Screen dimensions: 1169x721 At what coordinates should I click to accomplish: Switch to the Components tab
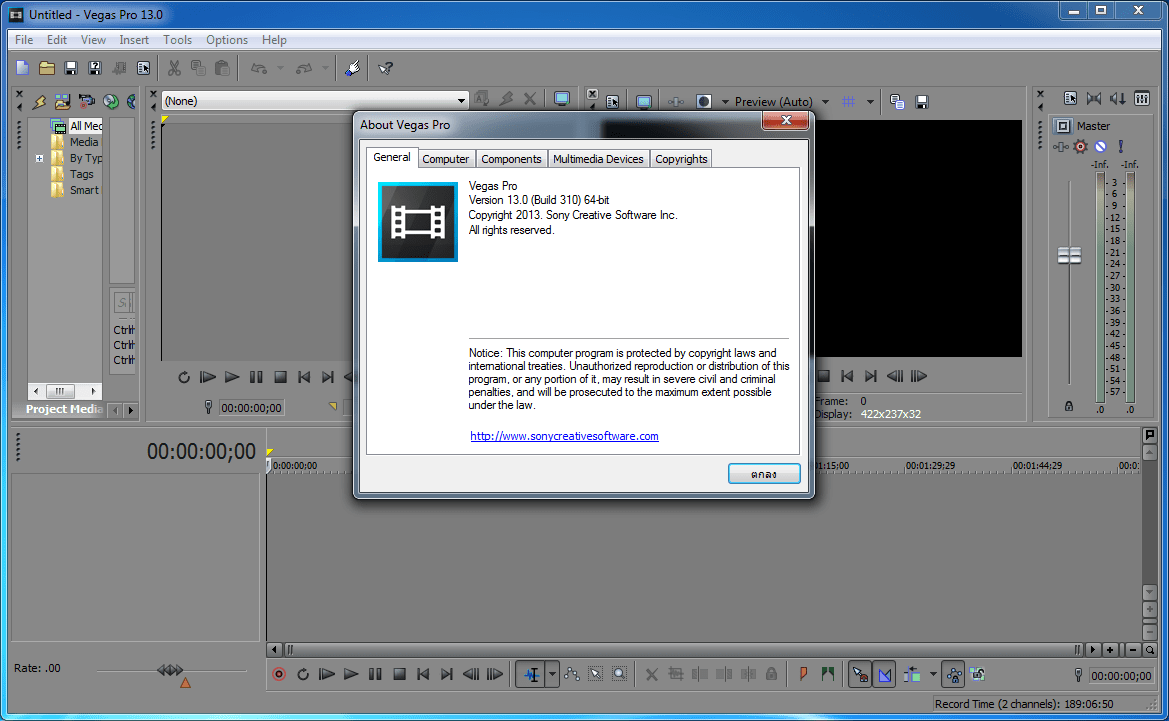(x=511, y=159)
